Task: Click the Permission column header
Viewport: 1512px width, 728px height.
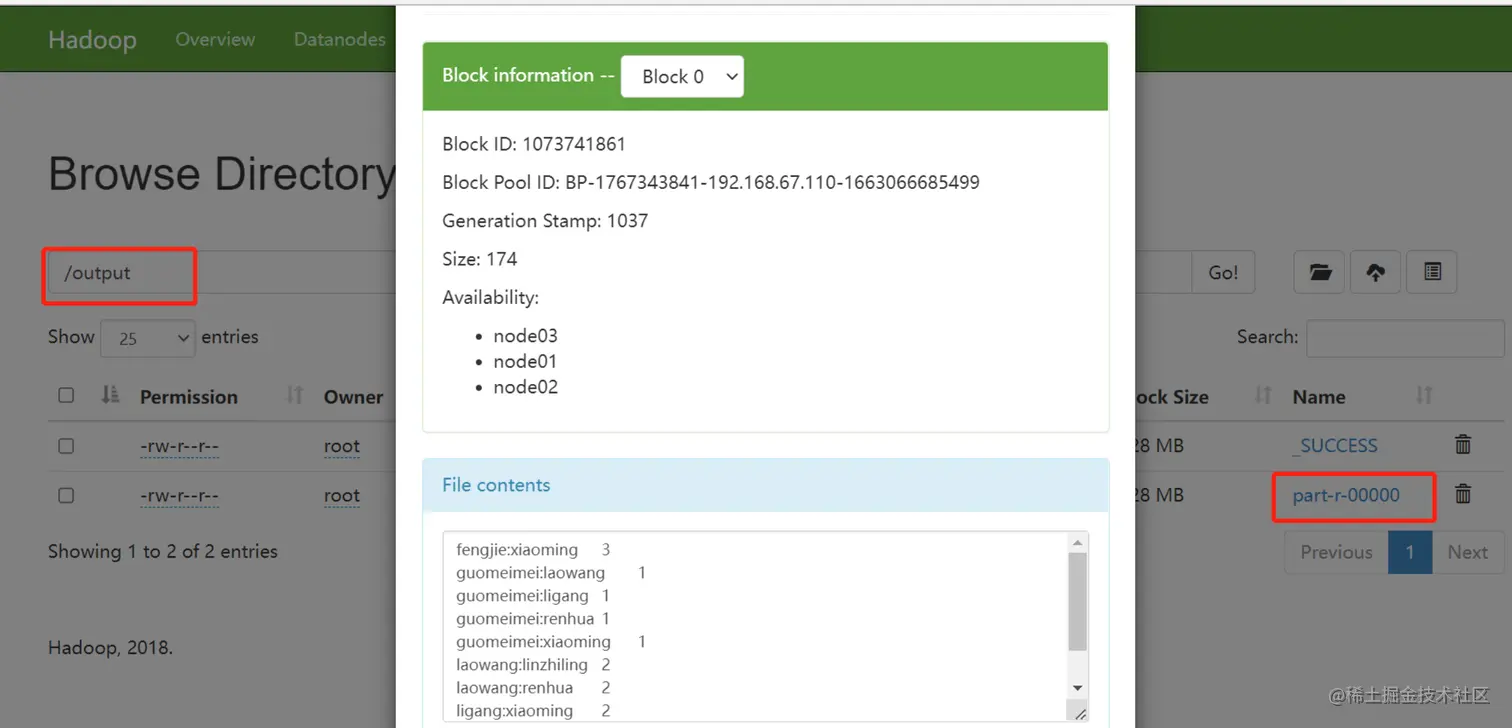Action: coord(189,397)
